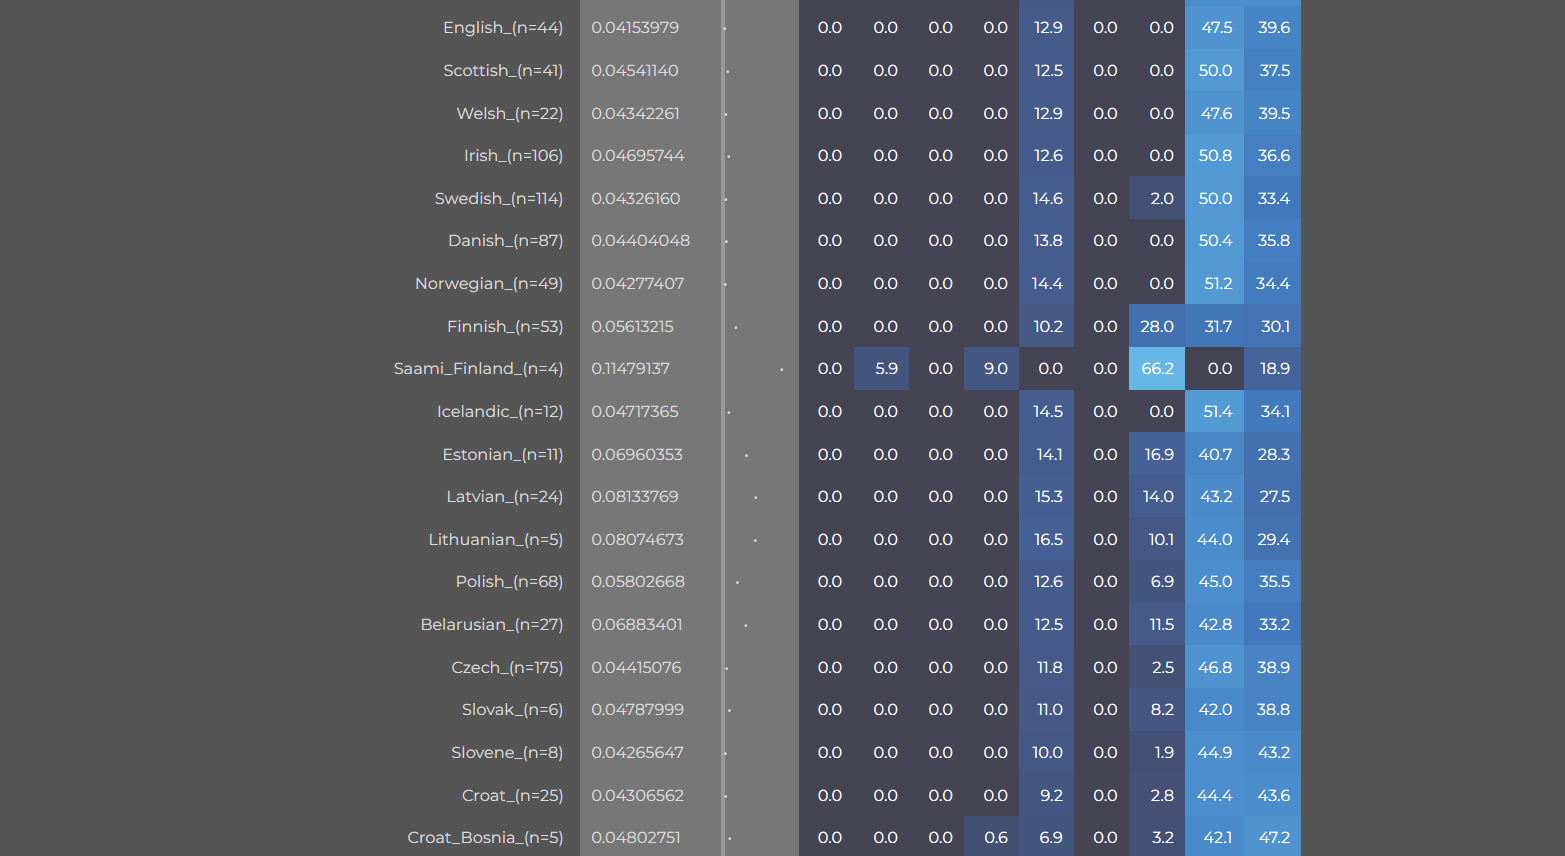Click distance value 0.04802751
1565x856 pixels.
coord(636,838)
